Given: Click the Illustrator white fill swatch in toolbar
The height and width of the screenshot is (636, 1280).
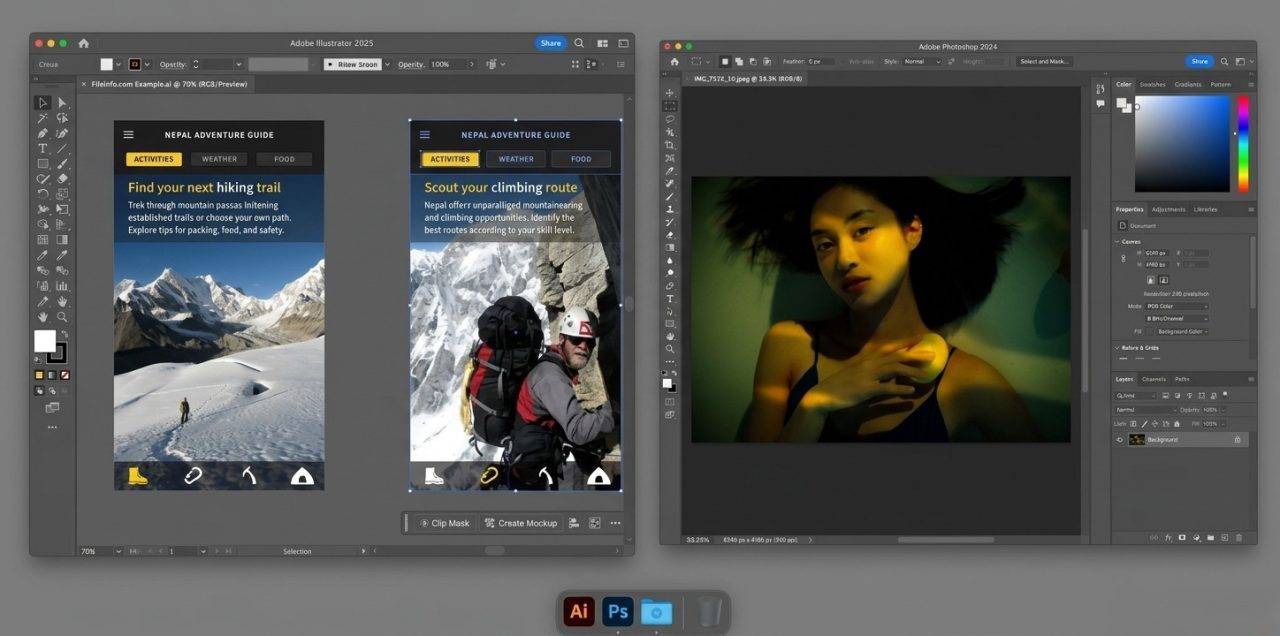Looking at the screenshot, I should tap(45, 341).
